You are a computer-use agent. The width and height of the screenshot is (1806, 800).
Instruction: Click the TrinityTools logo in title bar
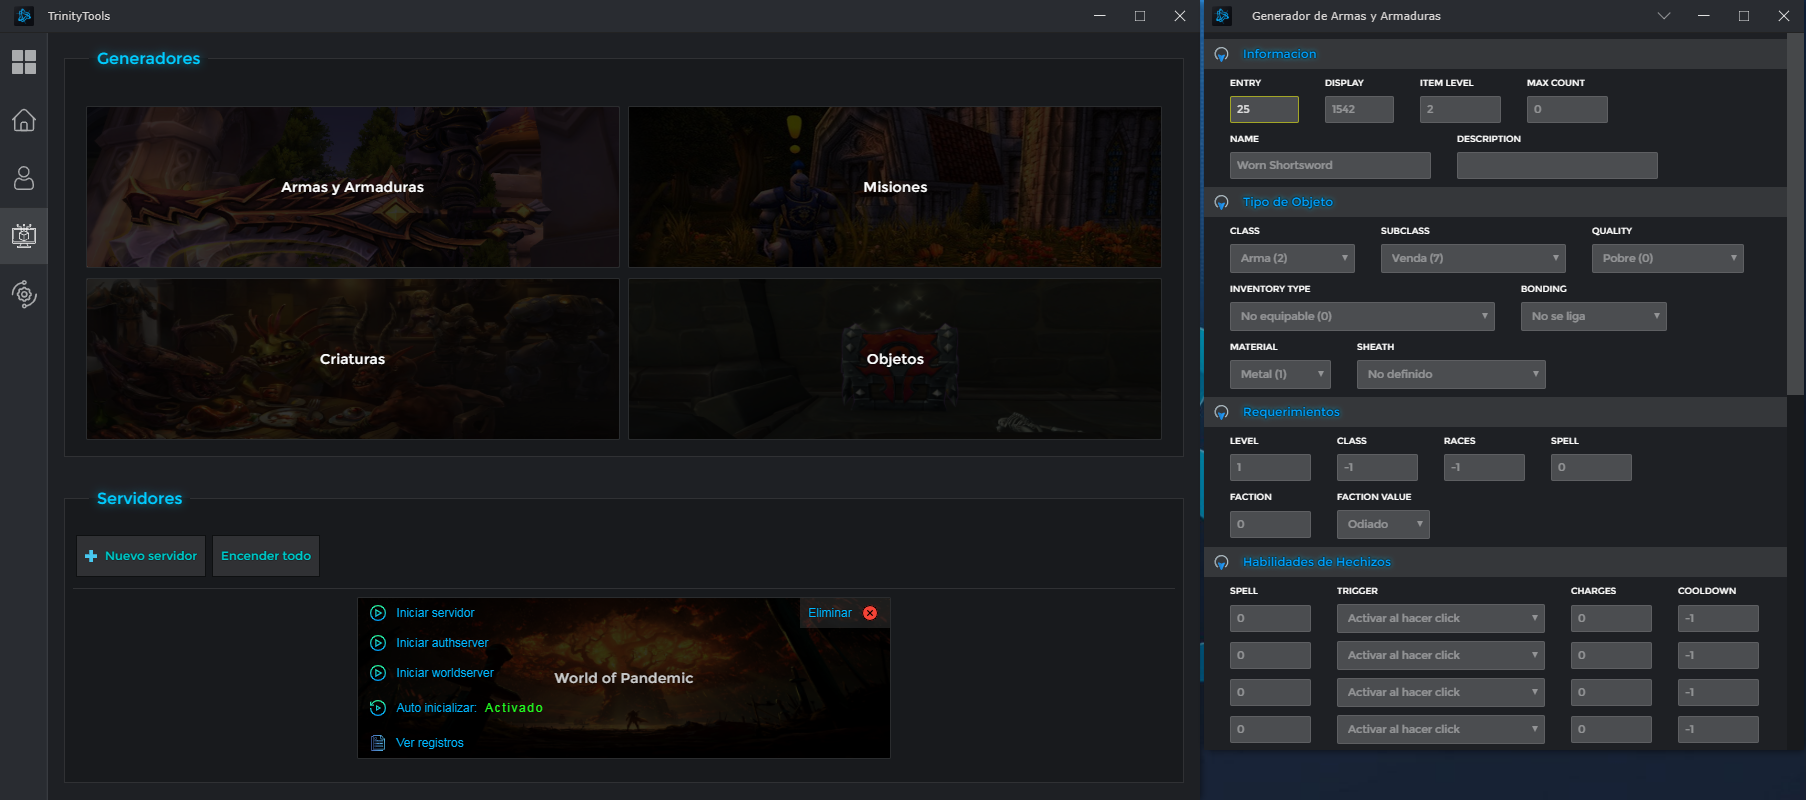coord(24,16)
